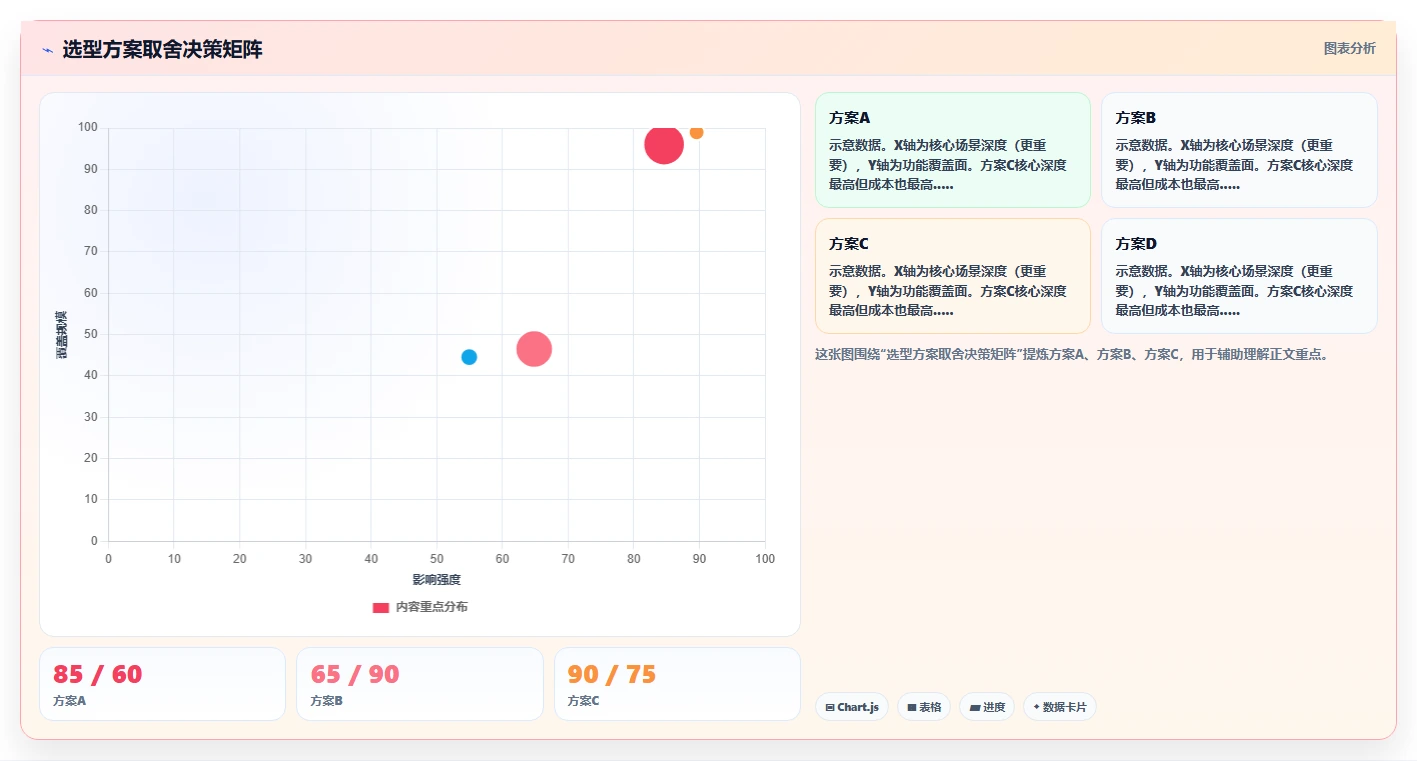Select the 表格 tag
Image resolution: width=1417 pixels, height=761 pixels.
pyautogui.click(x=924, y=707)
